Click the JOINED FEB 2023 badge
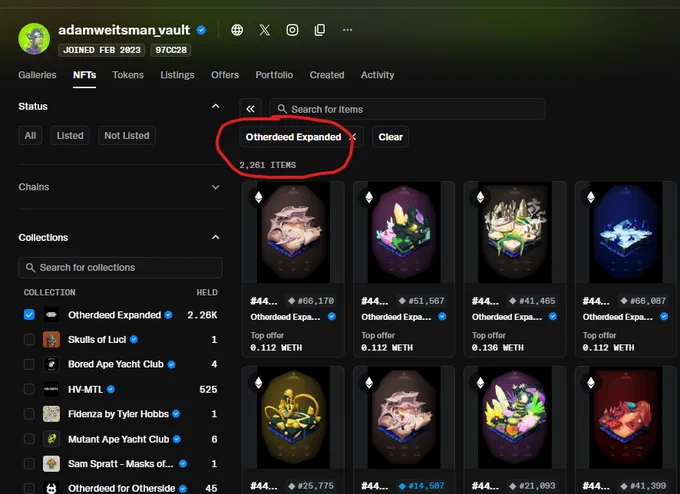This screenshot has width=680, height=494. click(102, 50)
